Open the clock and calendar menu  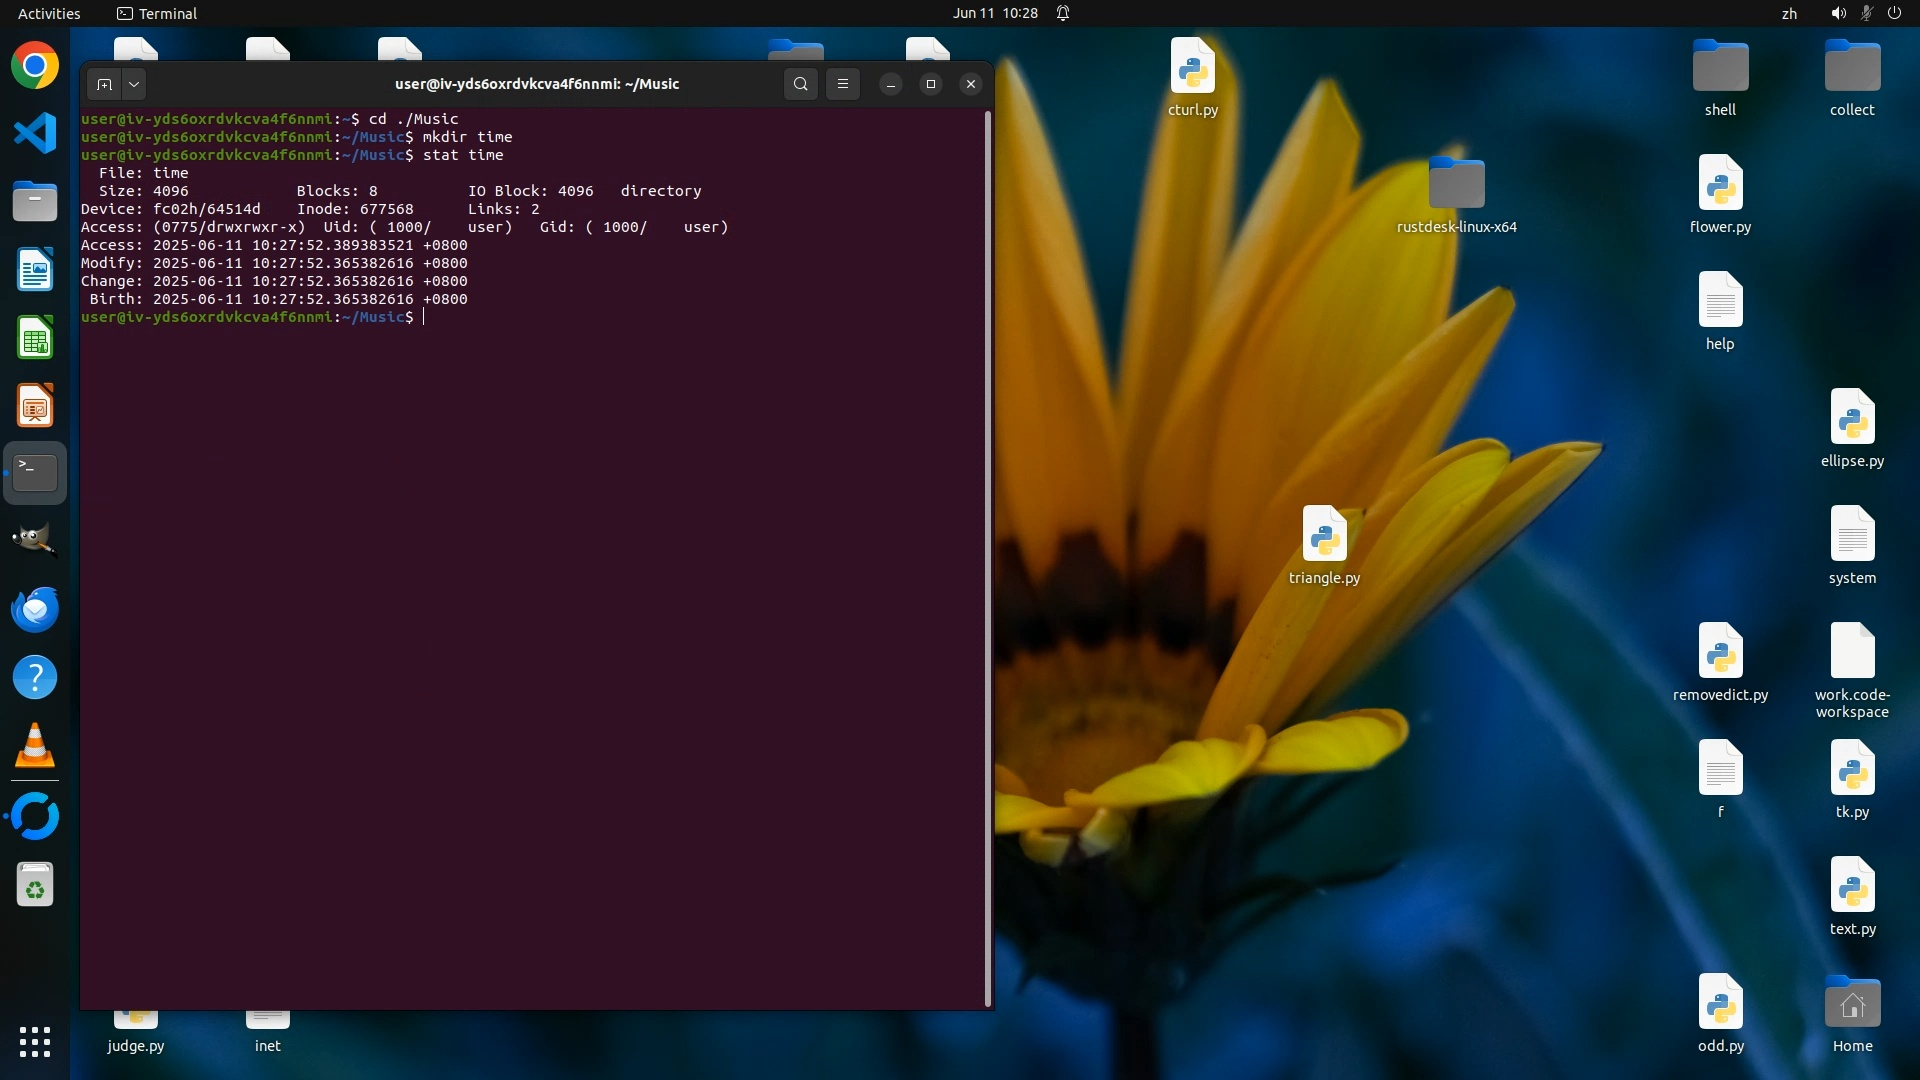tap(994, 13)
